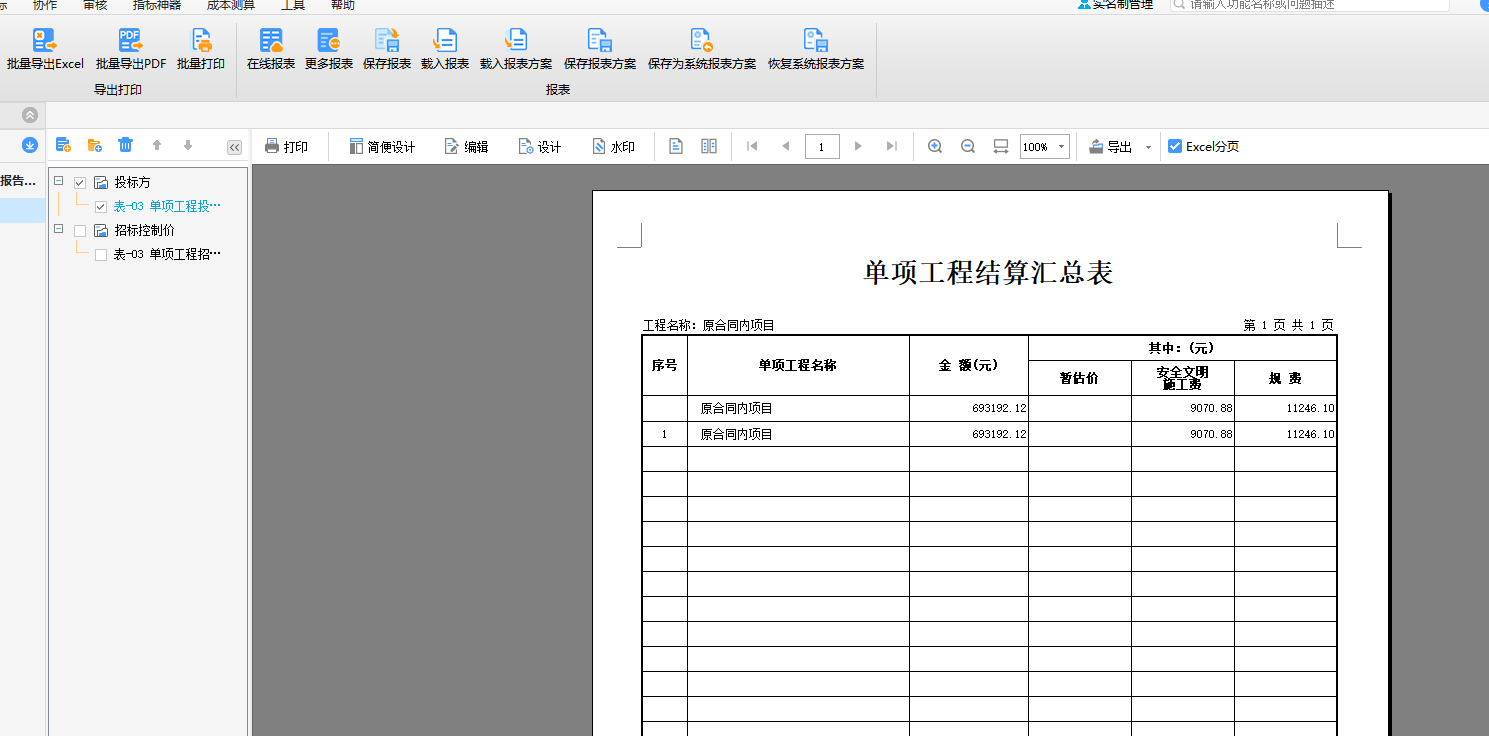Click the 批量打印 icon
Screen dimensions: 1489x736
[201, 40]
